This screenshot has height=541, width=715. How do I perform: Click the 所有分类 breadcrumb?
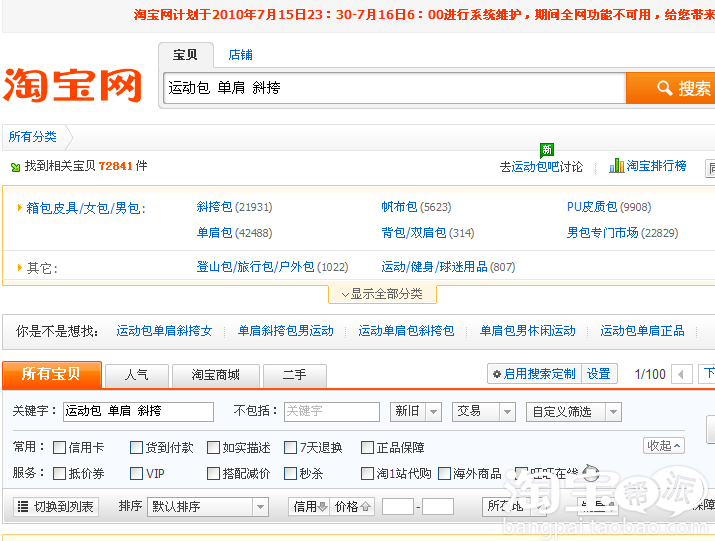[x=32, y=136]
